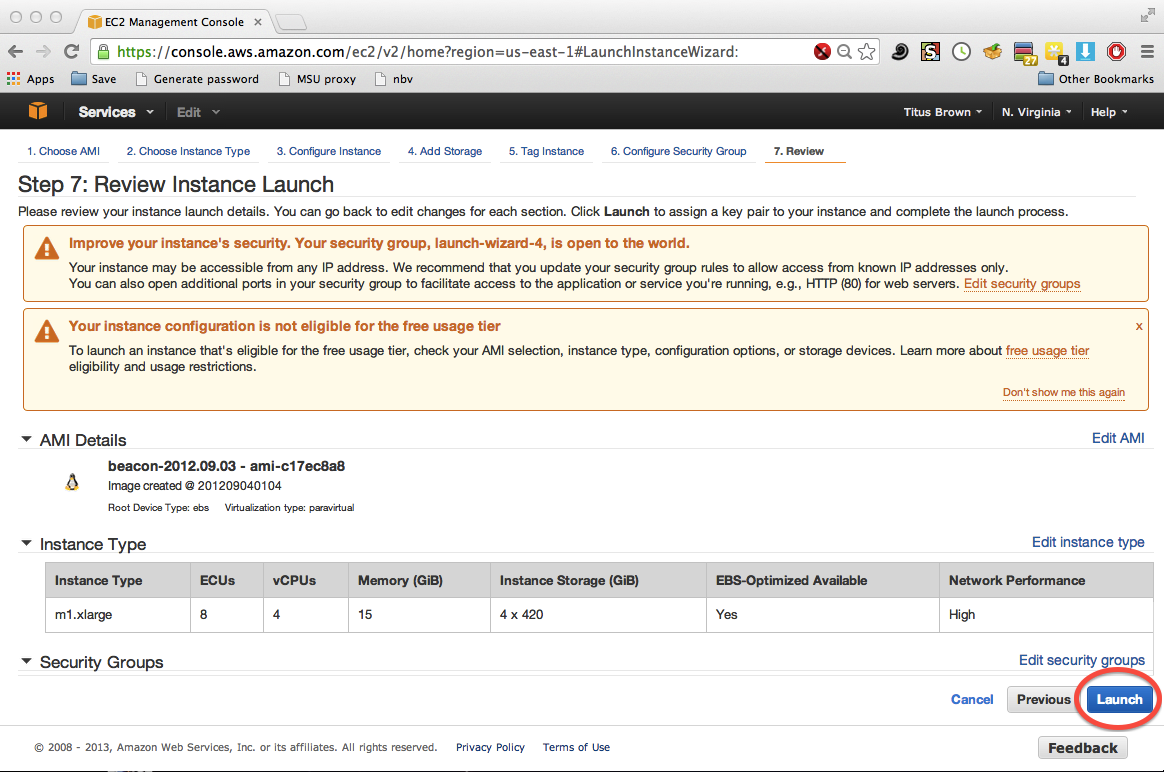Click the yellow extension icon with 4 badge
This screenshot has width=1164, height=772.
[x=1055, y=52]
